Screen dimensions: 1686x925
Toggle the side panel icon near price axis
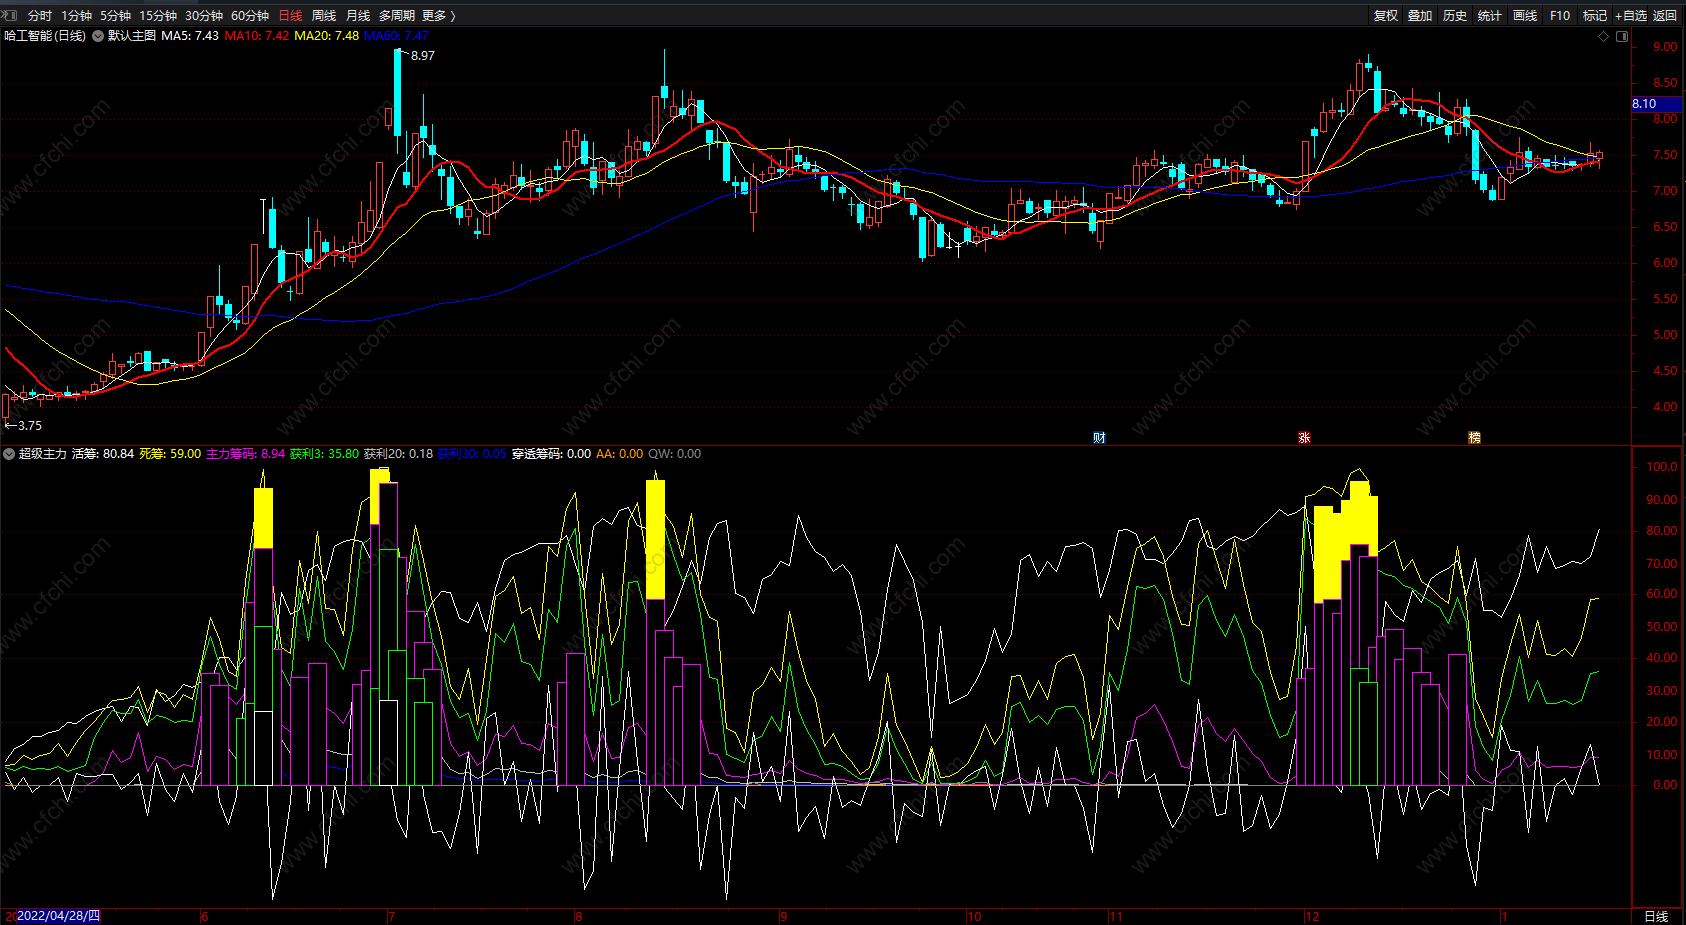(1622, 36)
